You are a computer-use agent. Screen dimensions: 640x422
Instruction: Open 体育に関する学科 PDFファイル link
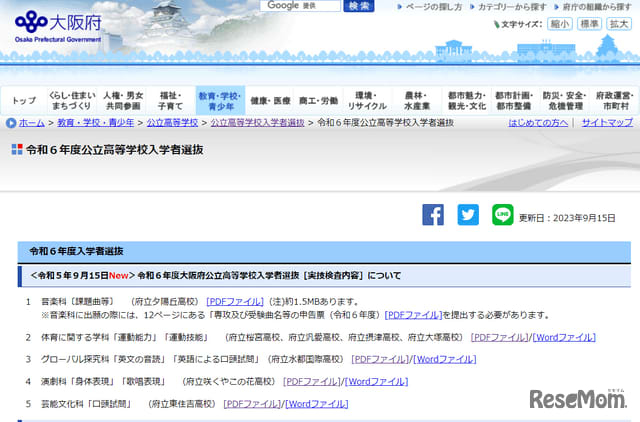[x=499, y=338]
